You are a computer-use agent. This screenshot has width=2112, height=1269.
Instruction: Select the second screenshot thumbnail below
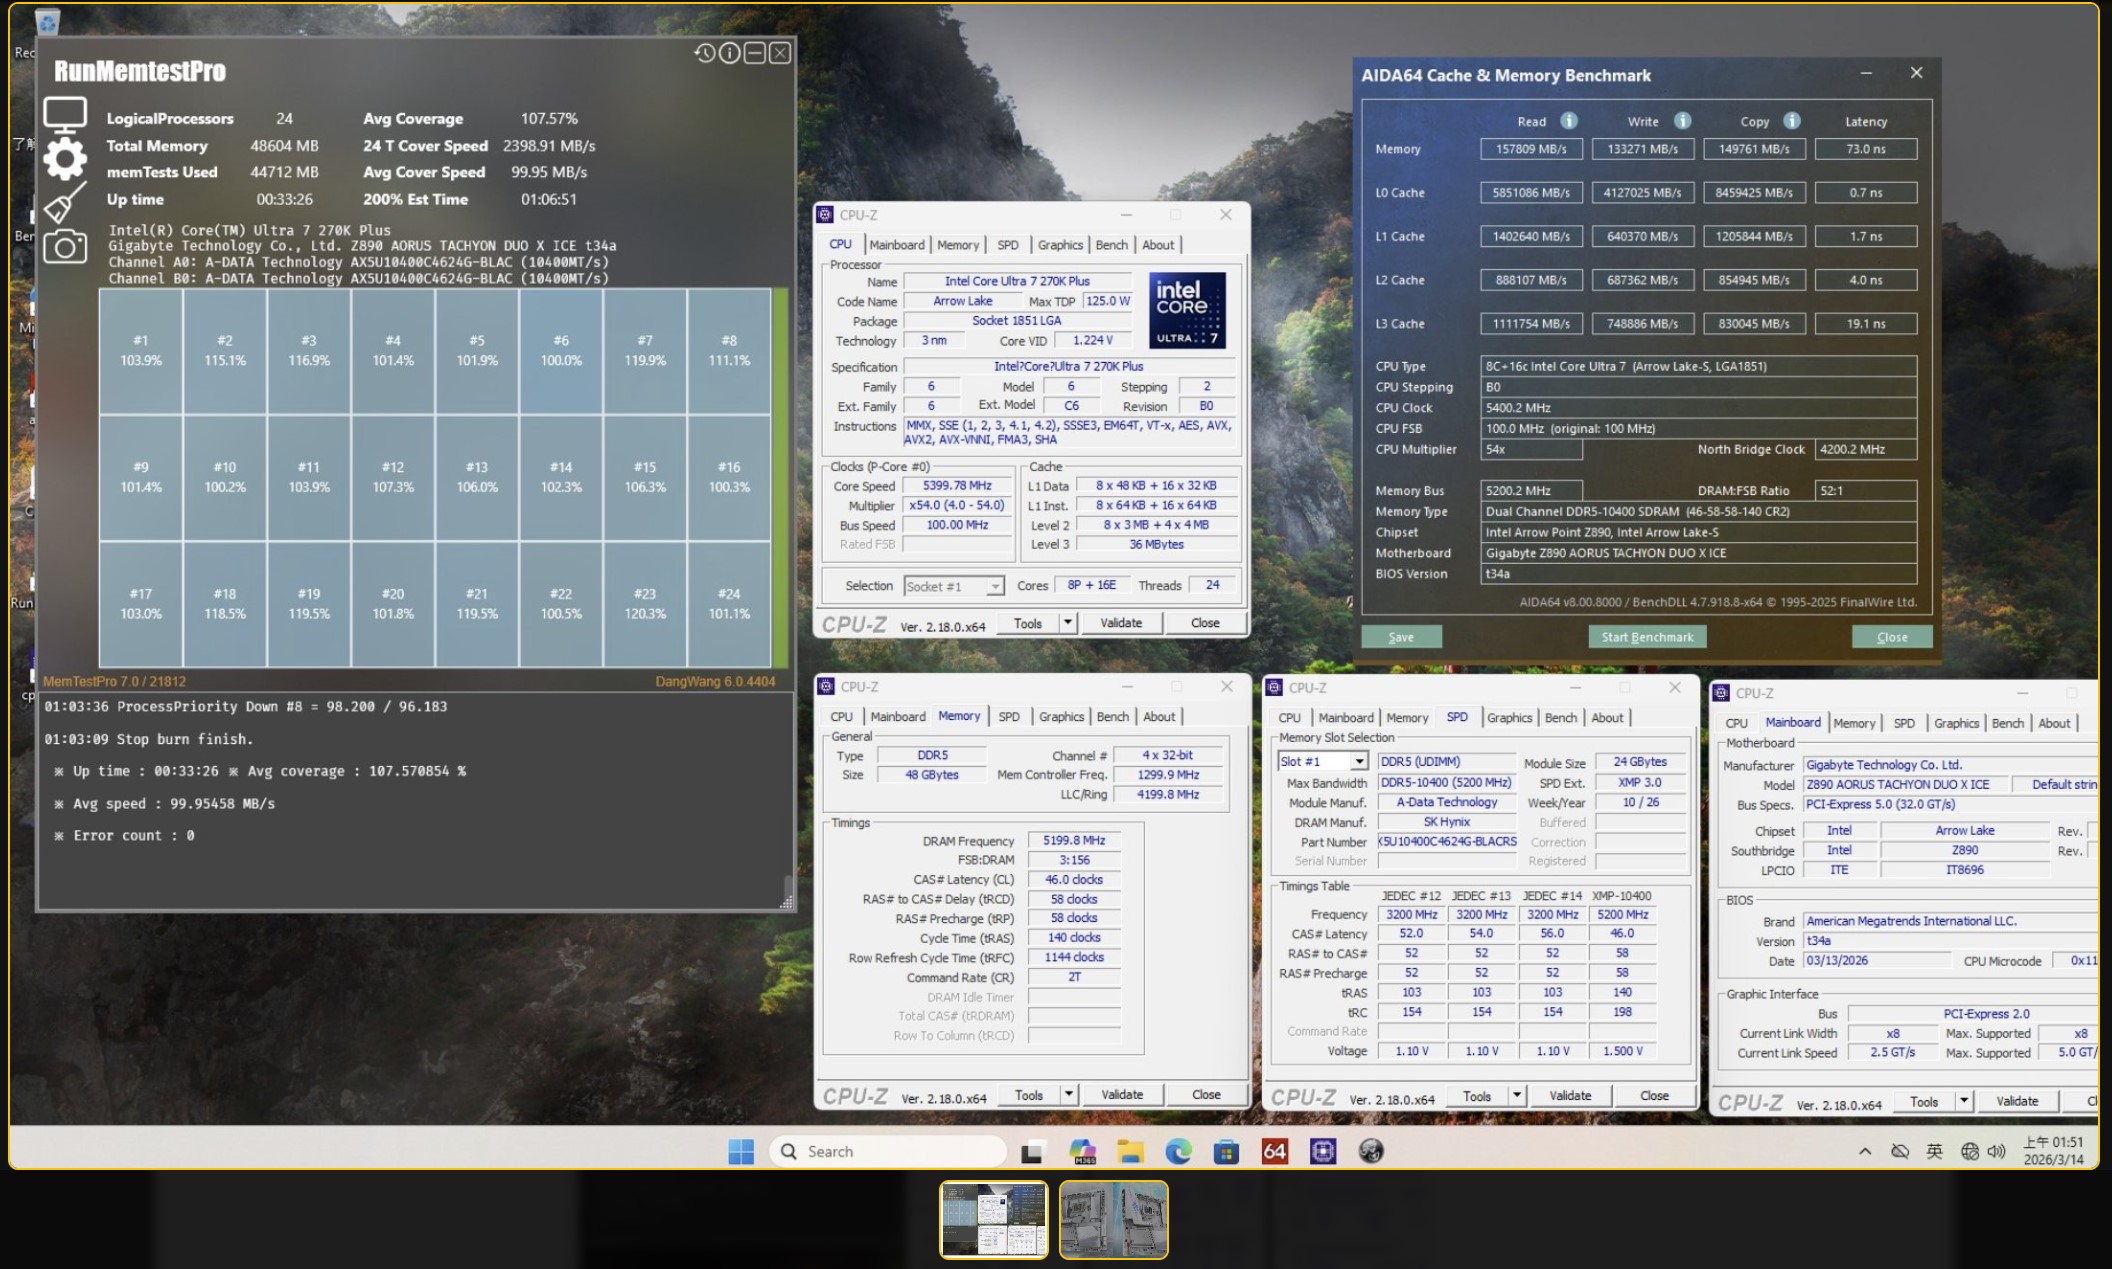1113,1219
